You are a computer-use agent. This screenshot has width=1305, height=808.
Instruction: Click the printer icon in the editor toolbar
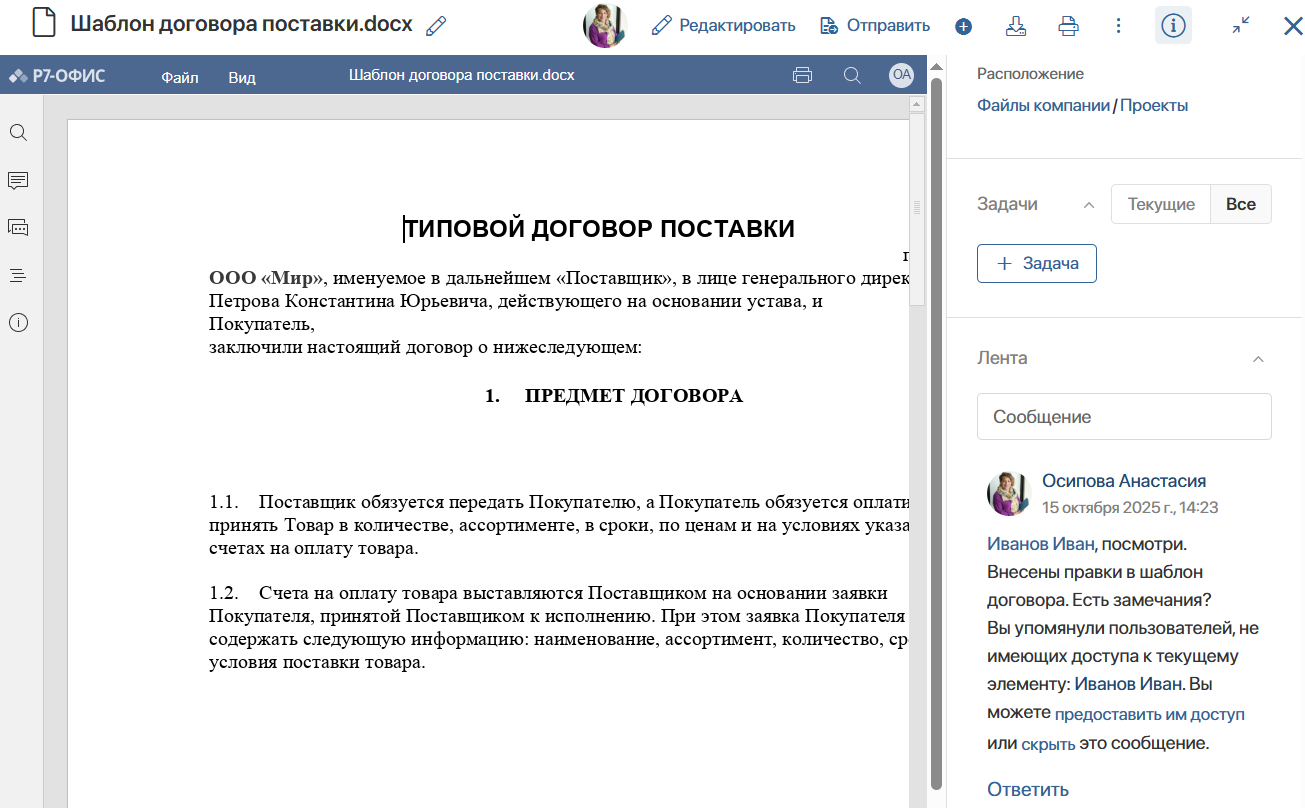point(802,75)
